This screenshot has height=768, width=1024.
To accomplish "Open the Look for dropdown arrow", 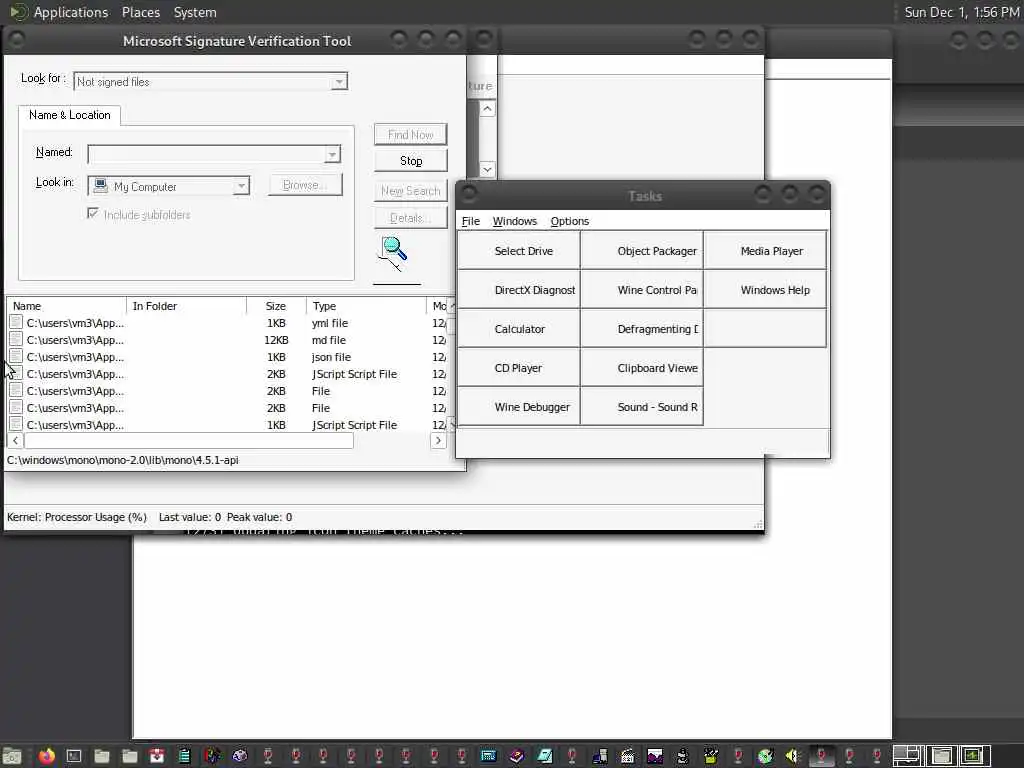I will point(339,82).
